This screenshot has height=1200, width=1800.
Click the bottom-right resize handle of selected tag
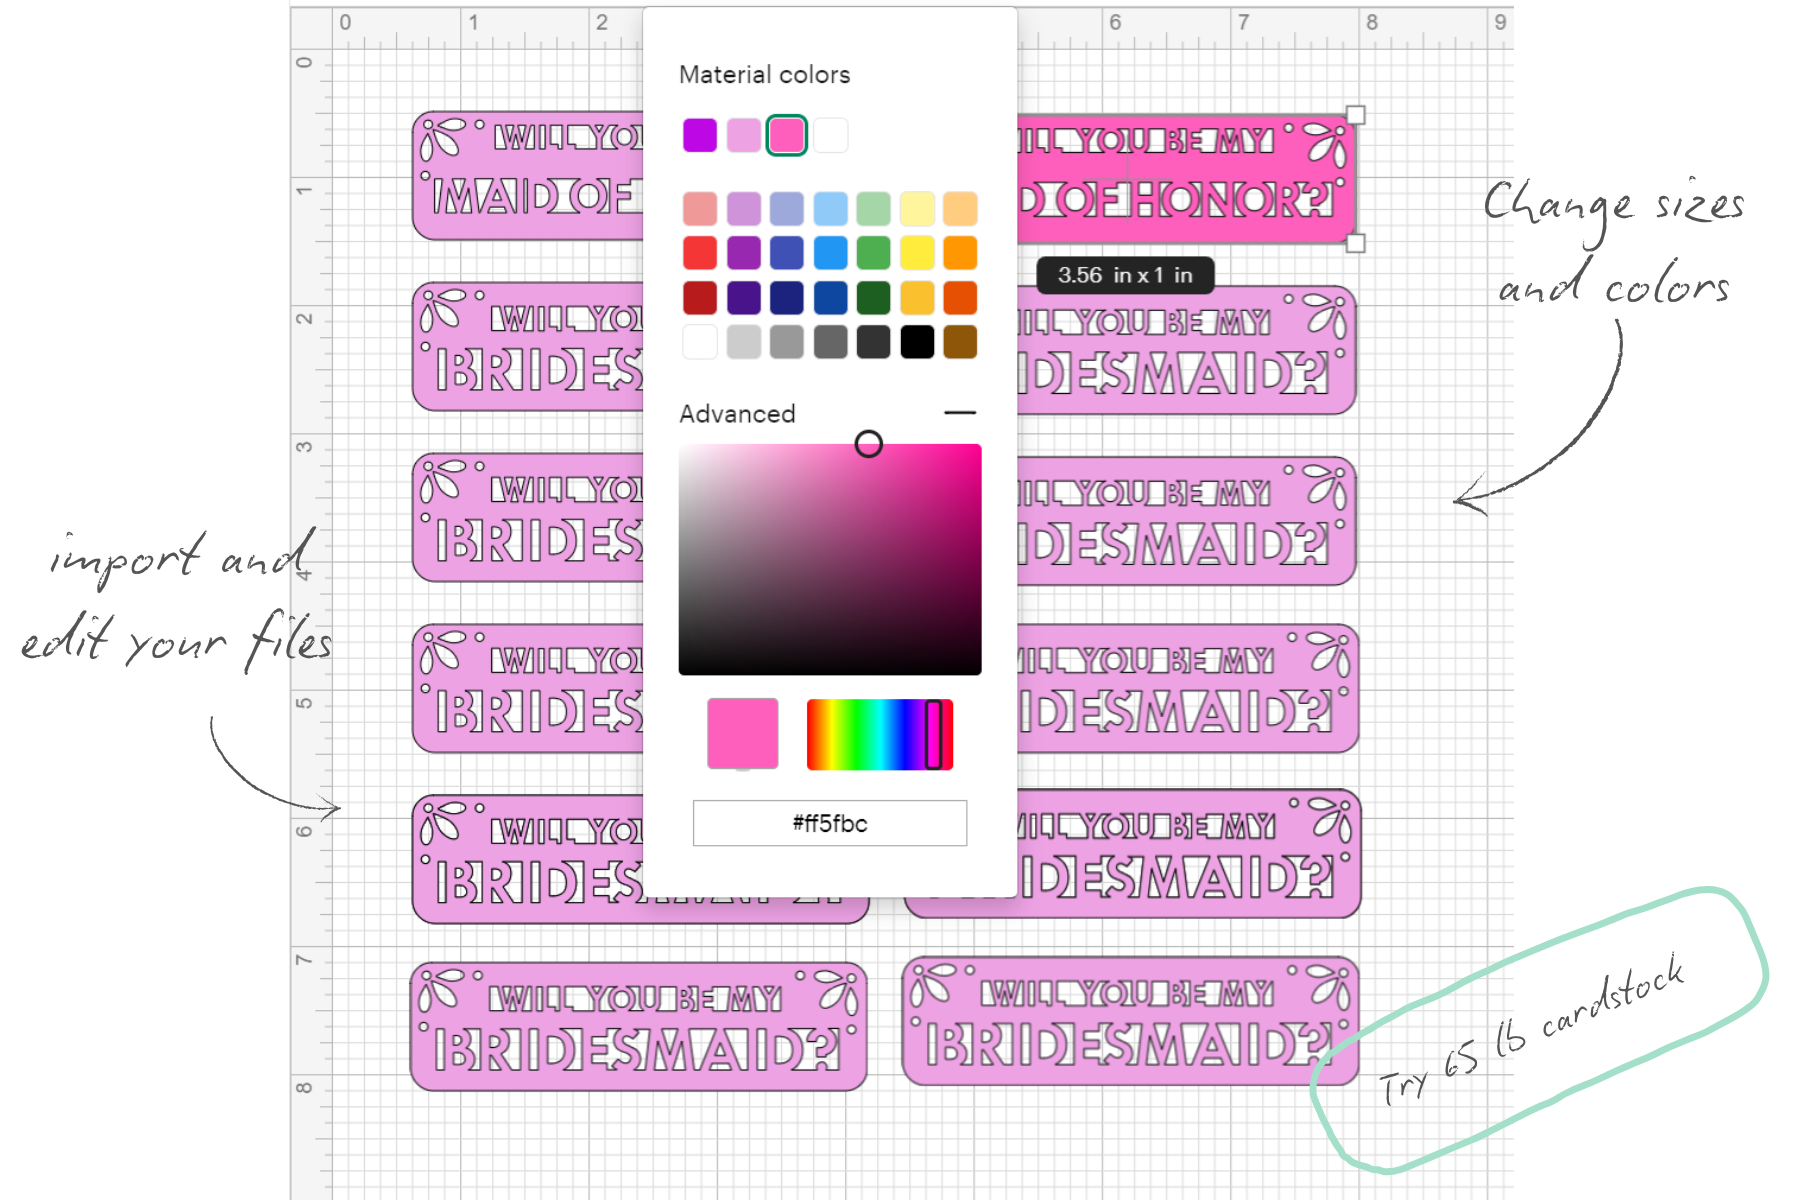point(1355,243)
